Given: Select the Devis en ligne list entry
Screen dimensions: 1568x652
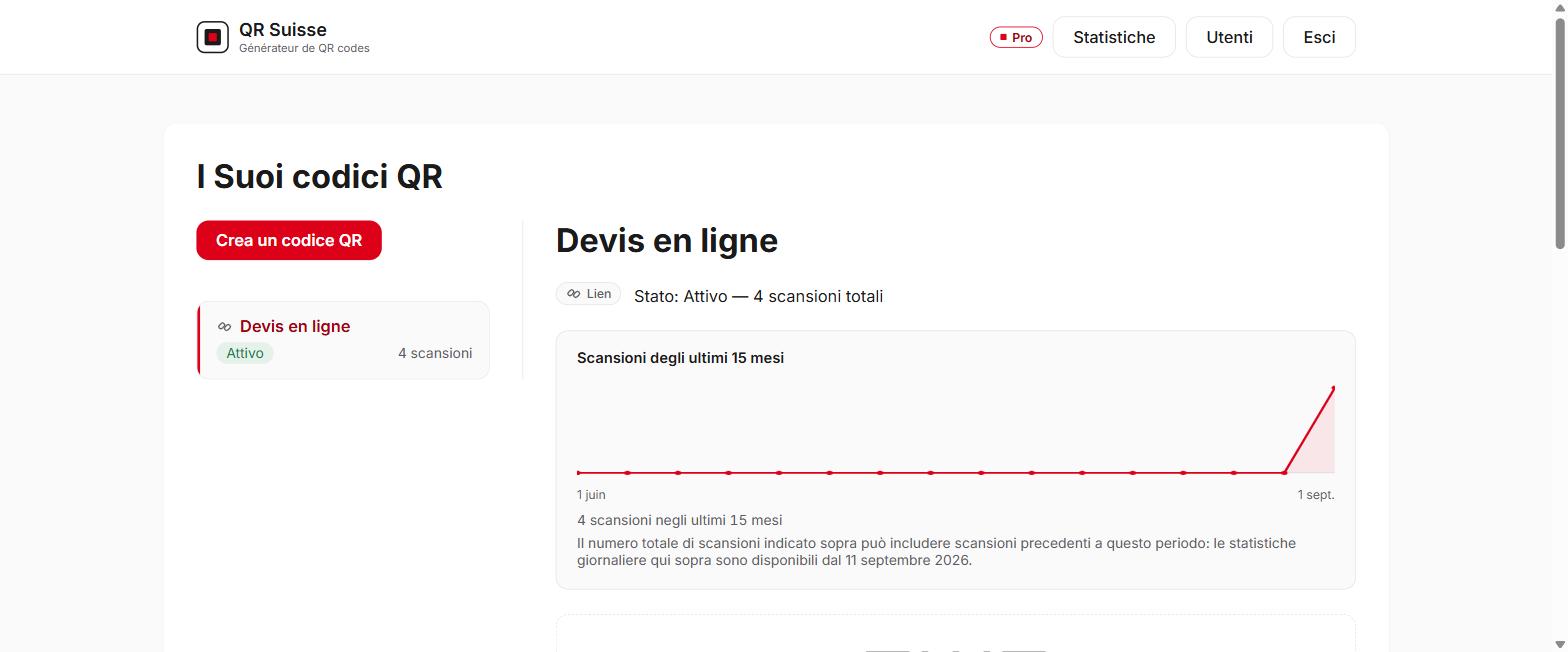Looking at the screenshot, I should (343, 340).
